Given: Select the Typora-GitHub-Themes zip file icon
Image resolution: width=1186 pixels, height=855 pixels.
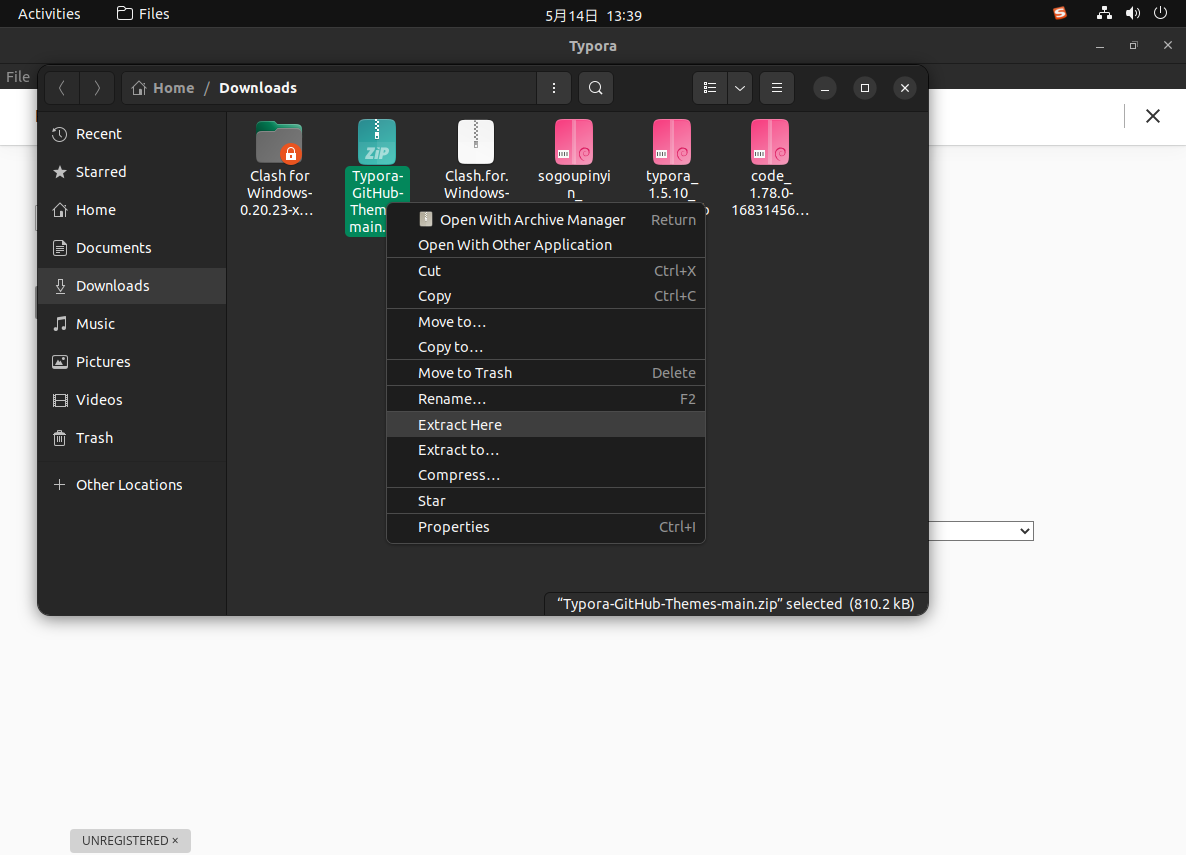Looking at the screenshot, I should (377, 142).
